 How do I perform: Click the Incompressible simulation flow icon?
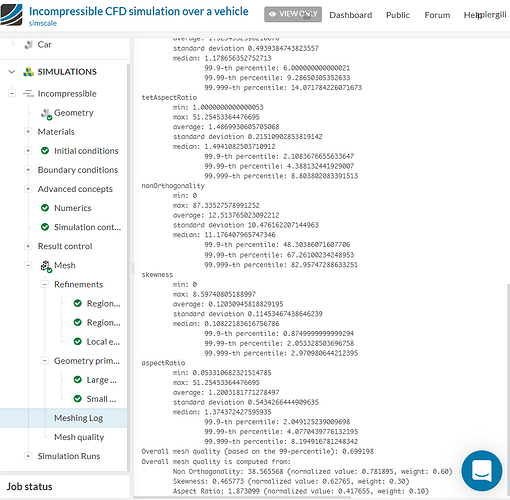click(28, 94)
